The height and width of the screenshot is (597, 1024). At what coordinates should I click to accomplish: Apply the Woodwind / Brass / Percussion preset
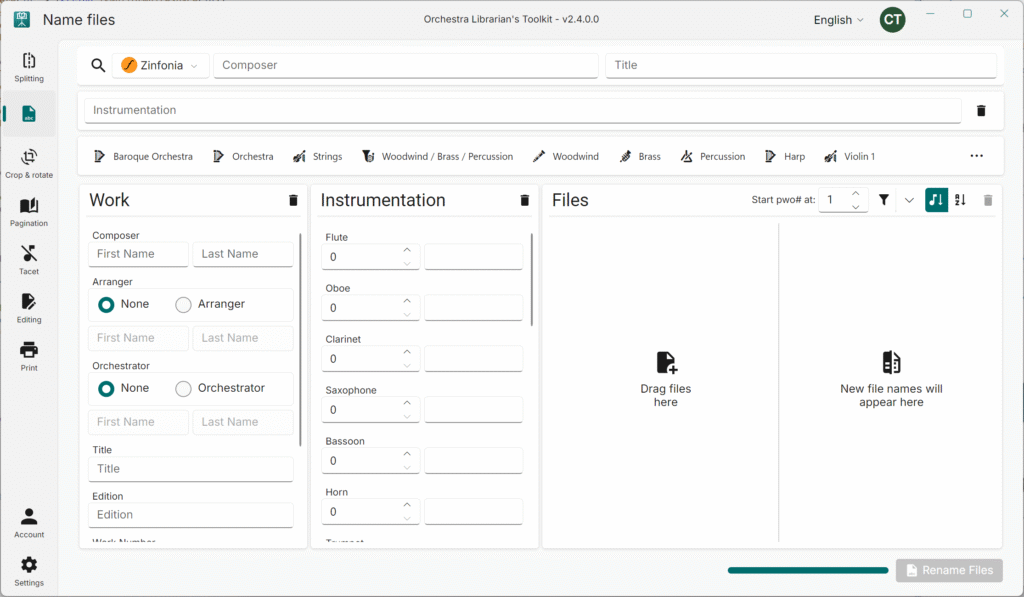coord(437,156)
